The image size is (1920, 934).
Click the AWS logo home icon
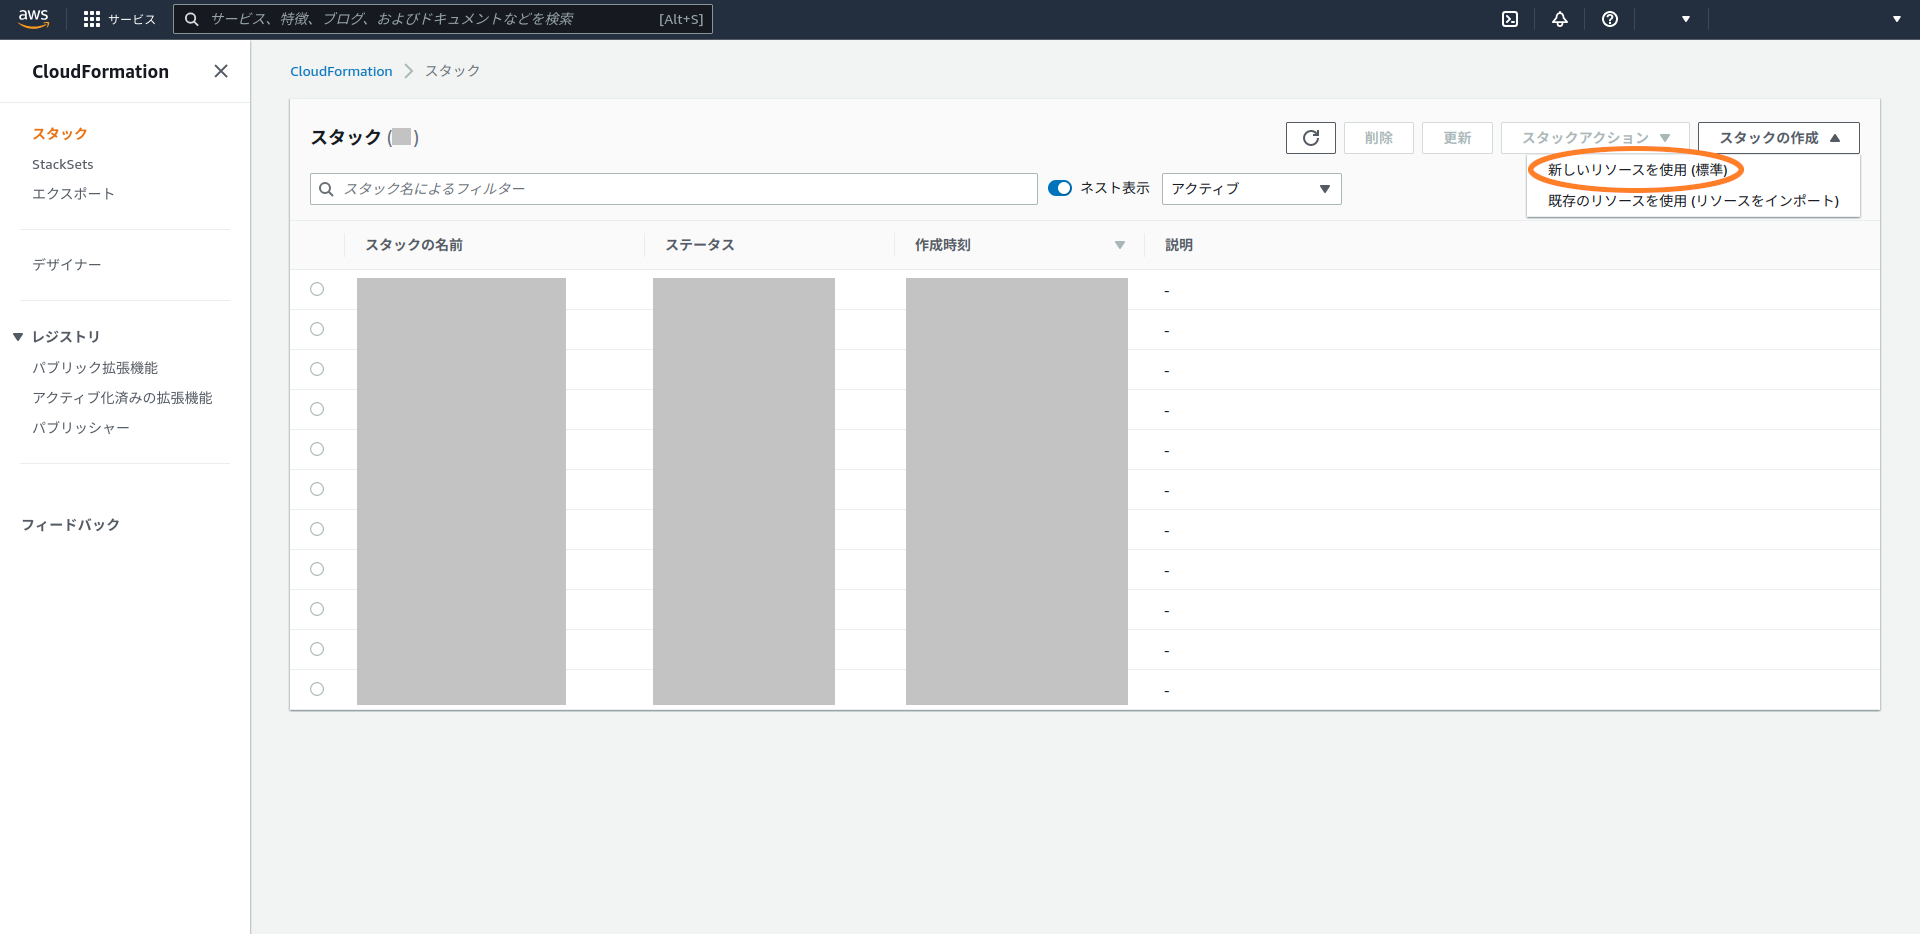(x=33, y=19)
